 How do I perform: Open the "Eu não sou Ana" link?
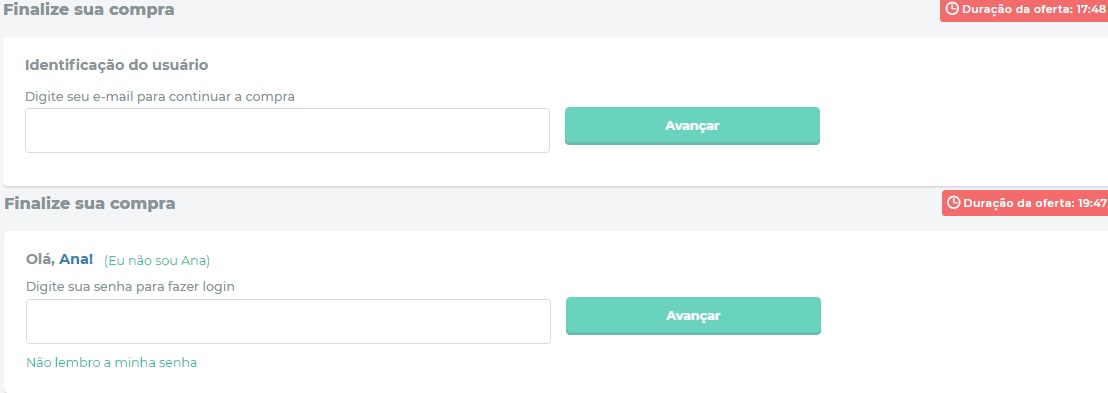click(157, 261)
